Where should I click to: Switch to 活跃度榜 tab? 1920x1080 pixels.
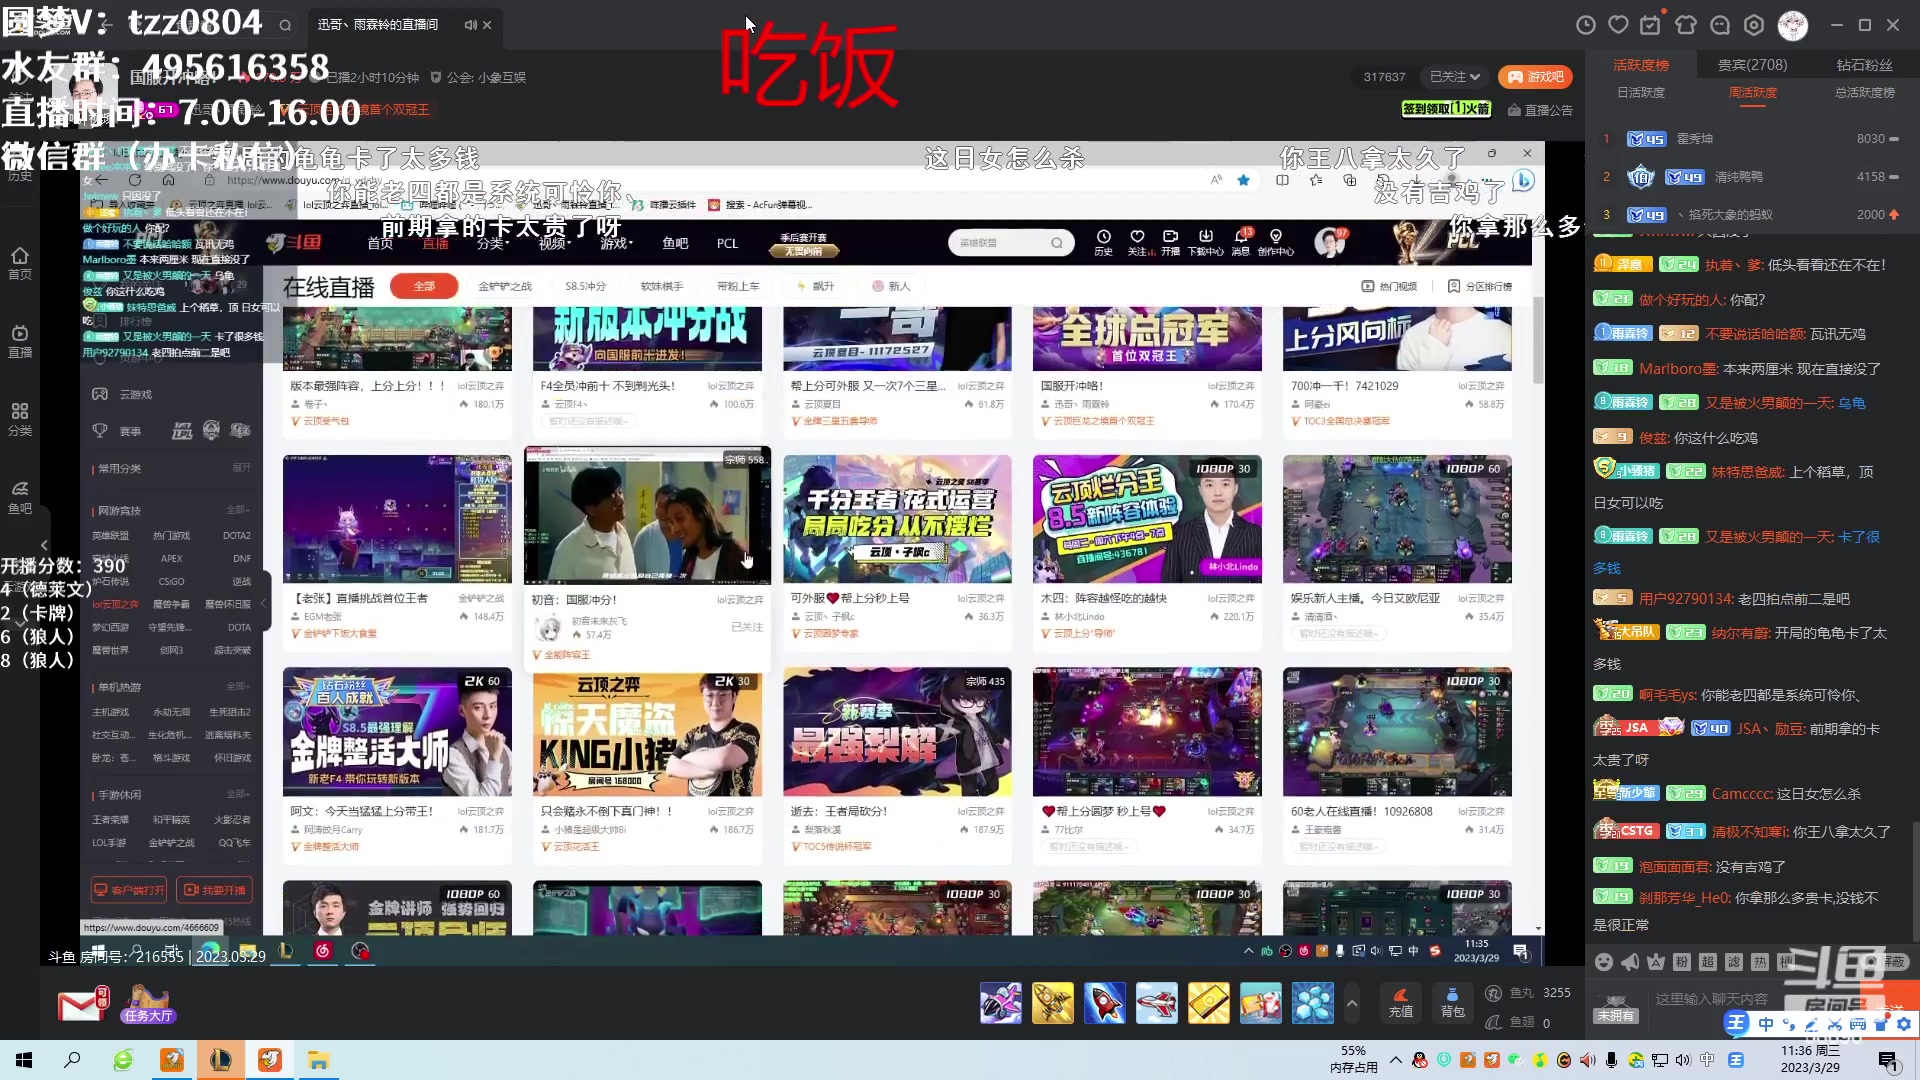coord(1641,65)
